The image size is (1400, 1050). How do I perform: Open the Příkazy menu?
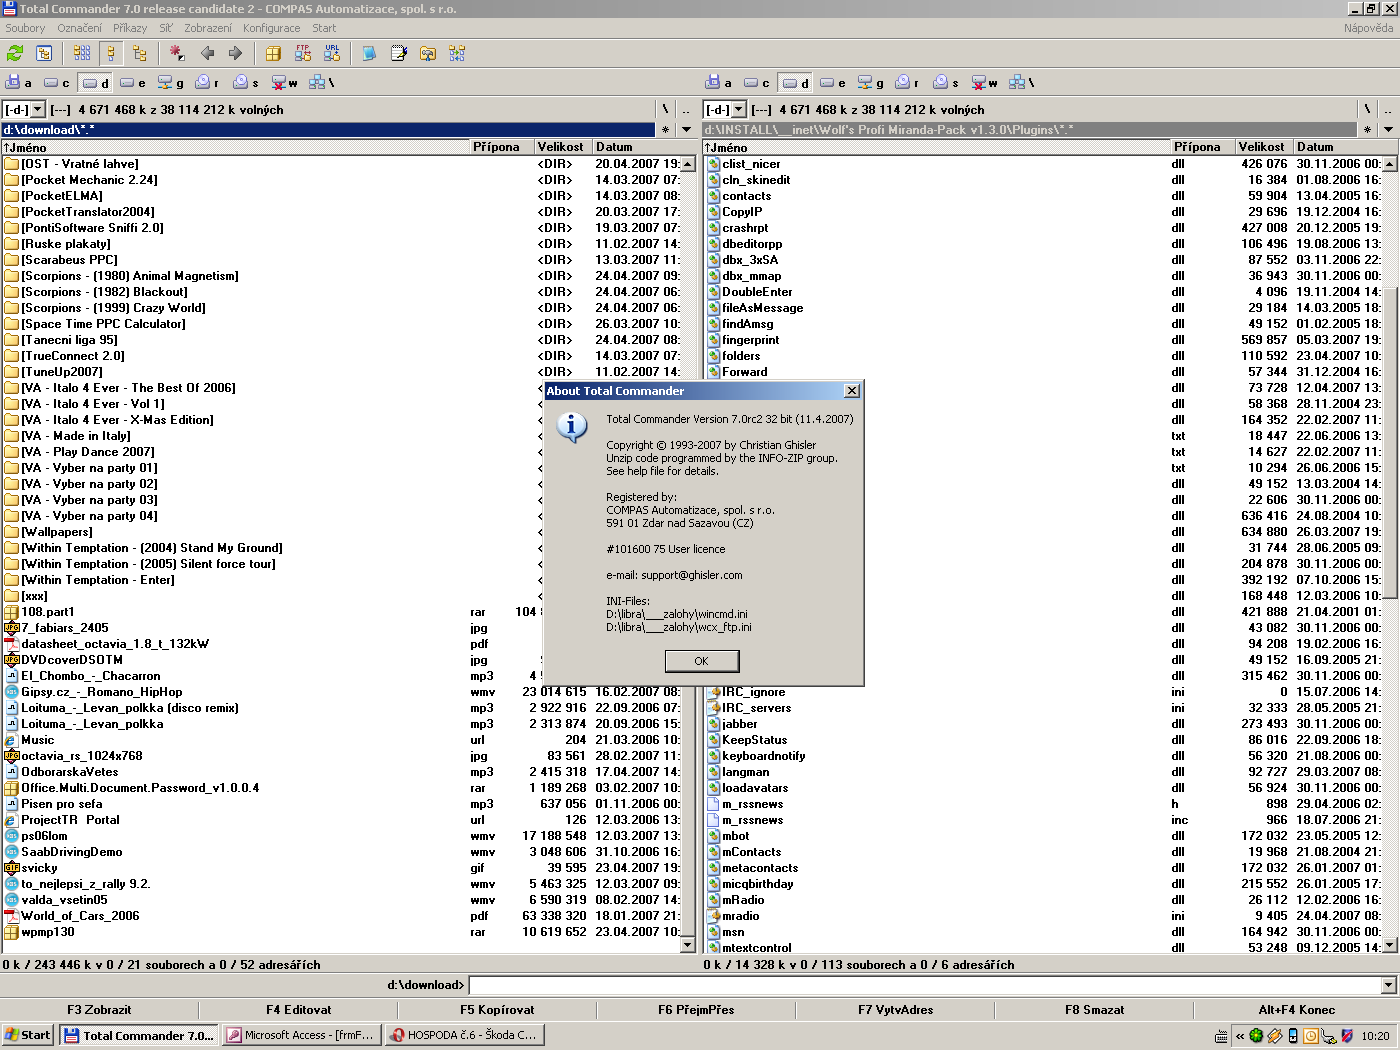[x=130, y=28]
